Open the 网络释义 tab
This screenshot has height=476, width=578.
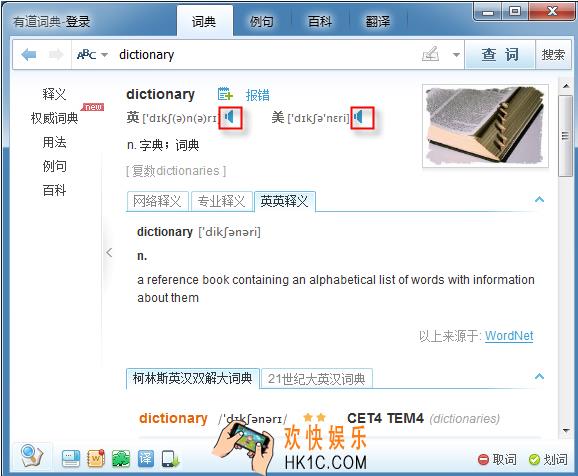pos(157,201)
